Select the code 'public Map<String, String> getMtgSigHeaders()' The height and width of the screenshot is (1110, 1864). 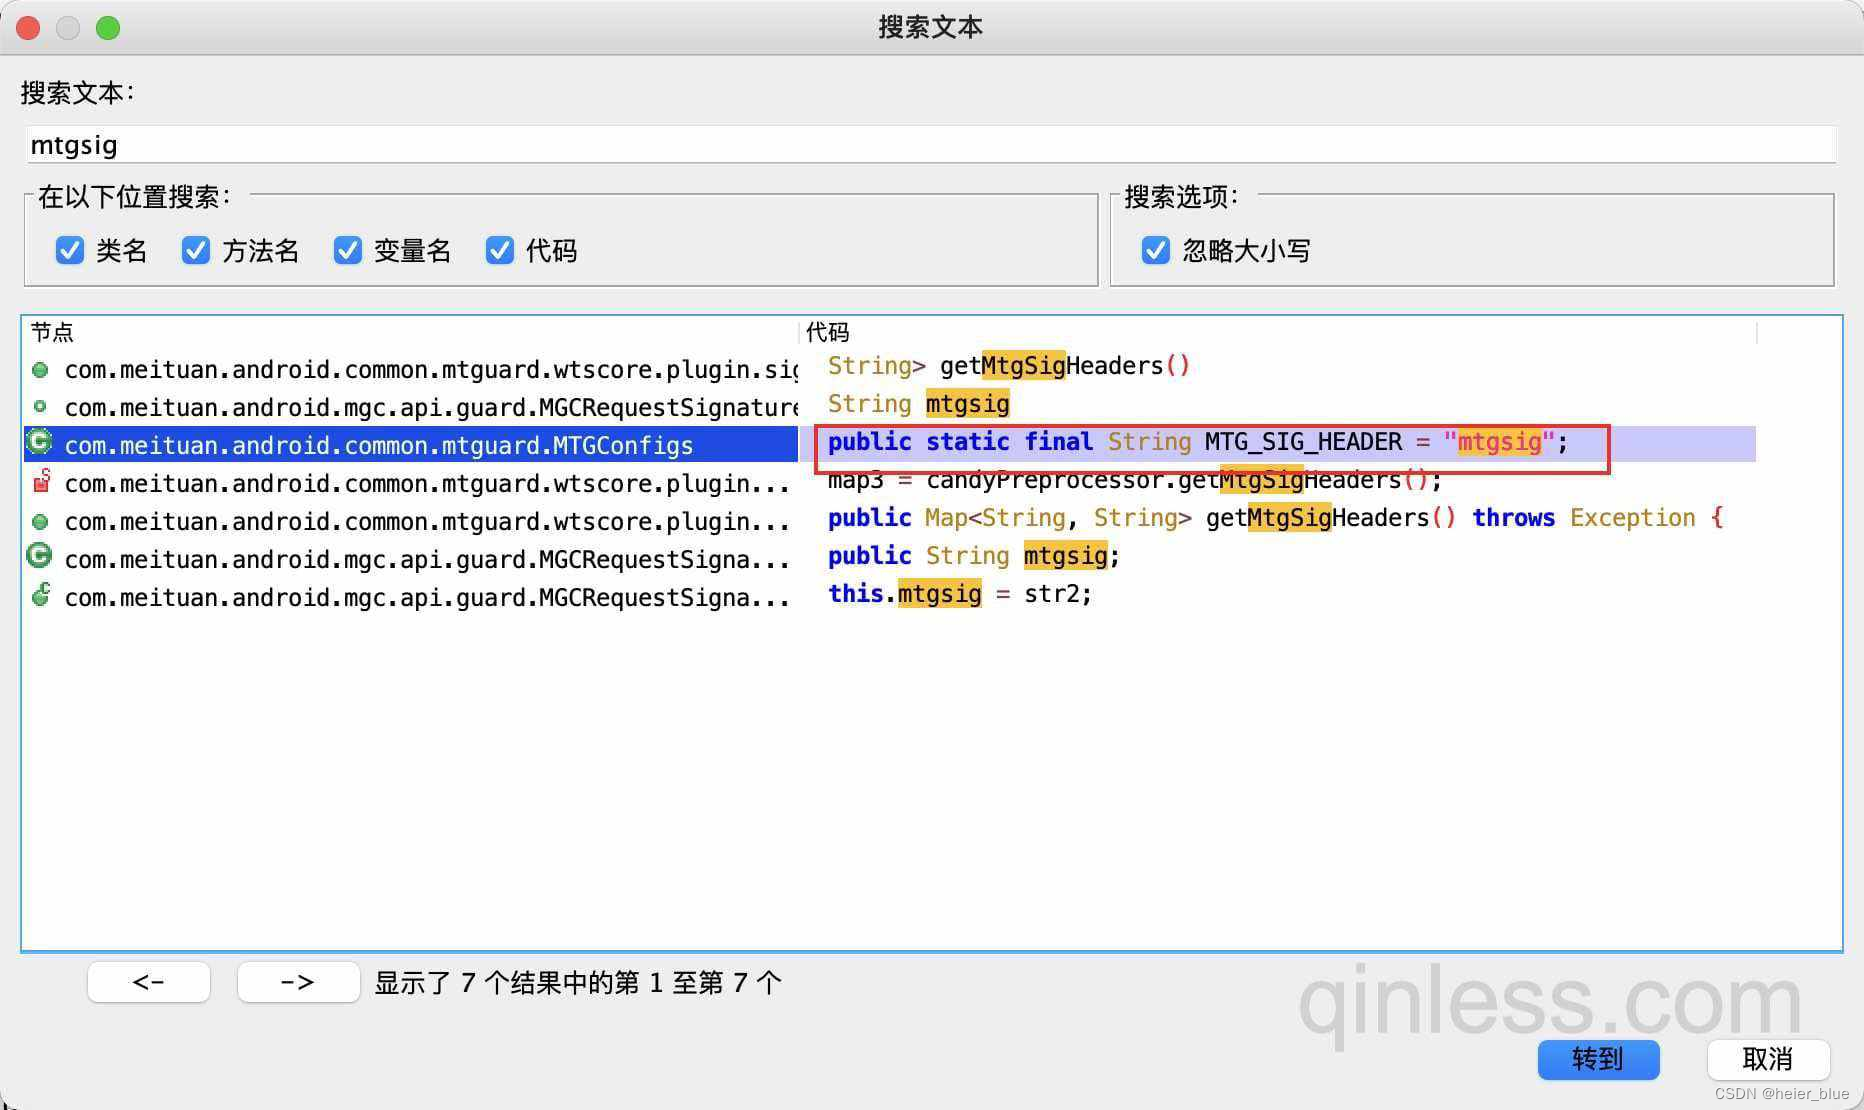point(1276,518)
